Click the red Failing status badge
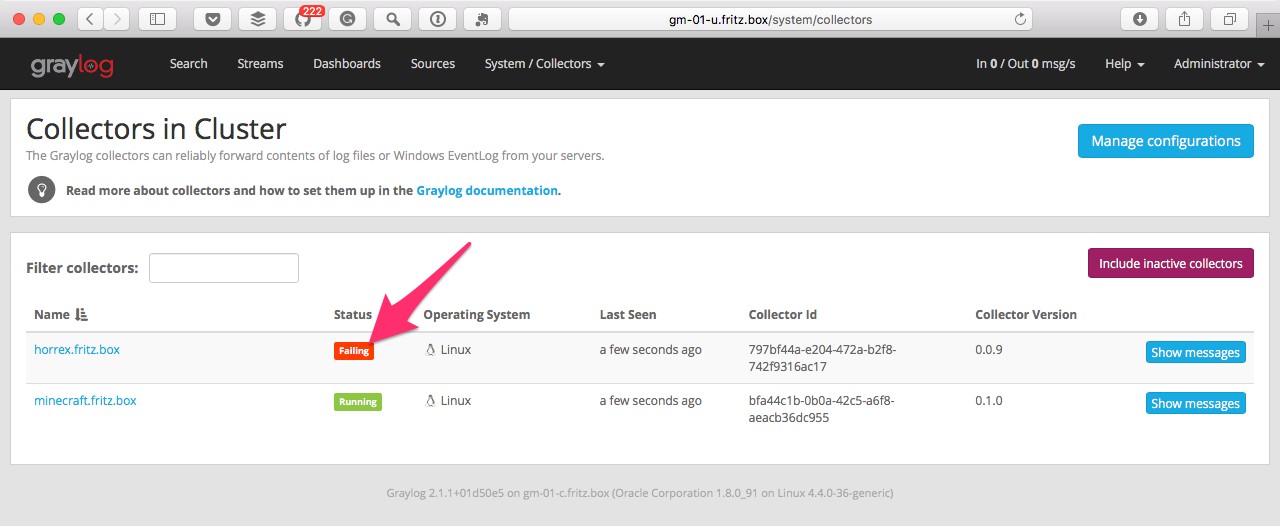Image resolution: width=1280 pixels, height=526 pixels. [354, 351]
